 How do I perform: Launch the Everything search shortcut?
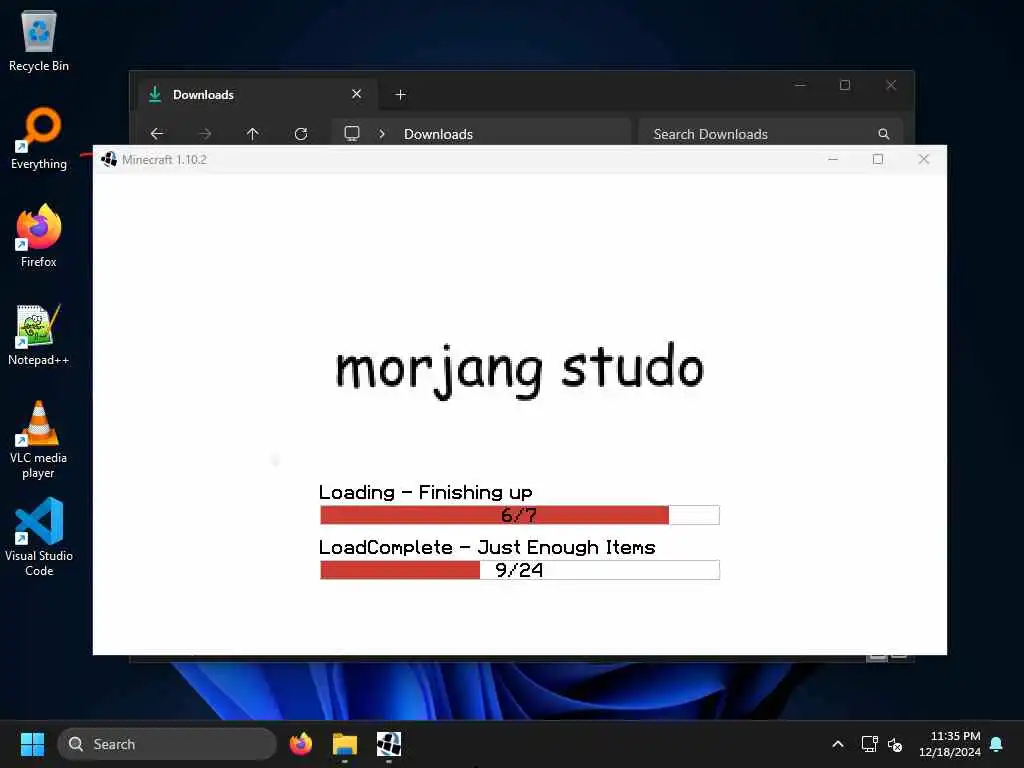pos(39,138)
